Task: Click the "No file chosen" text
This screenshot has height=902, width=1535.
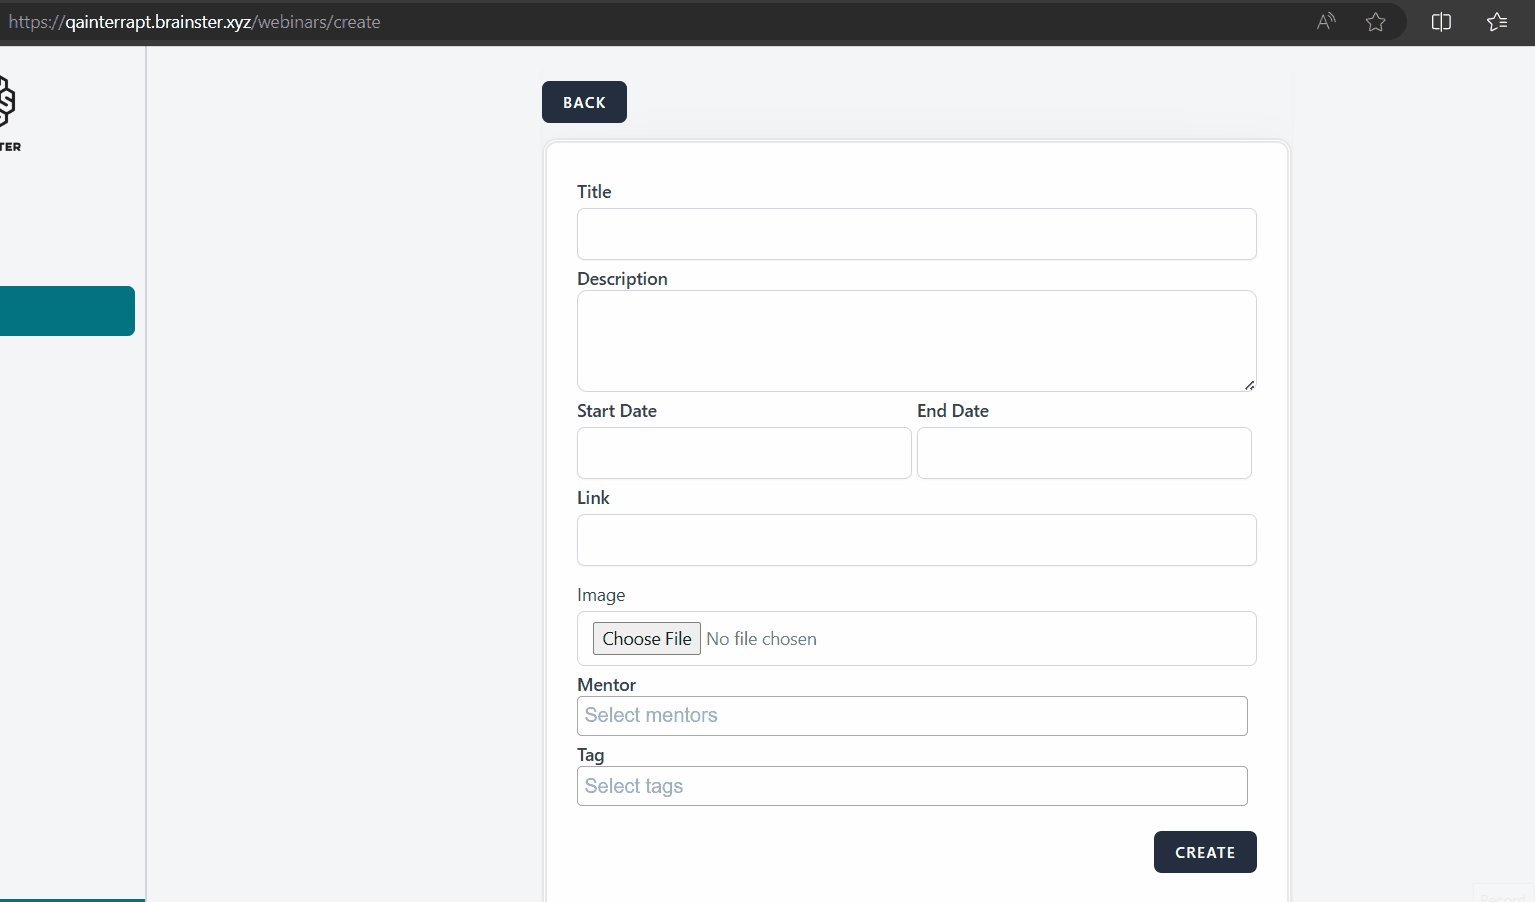Action: [761, 639]
